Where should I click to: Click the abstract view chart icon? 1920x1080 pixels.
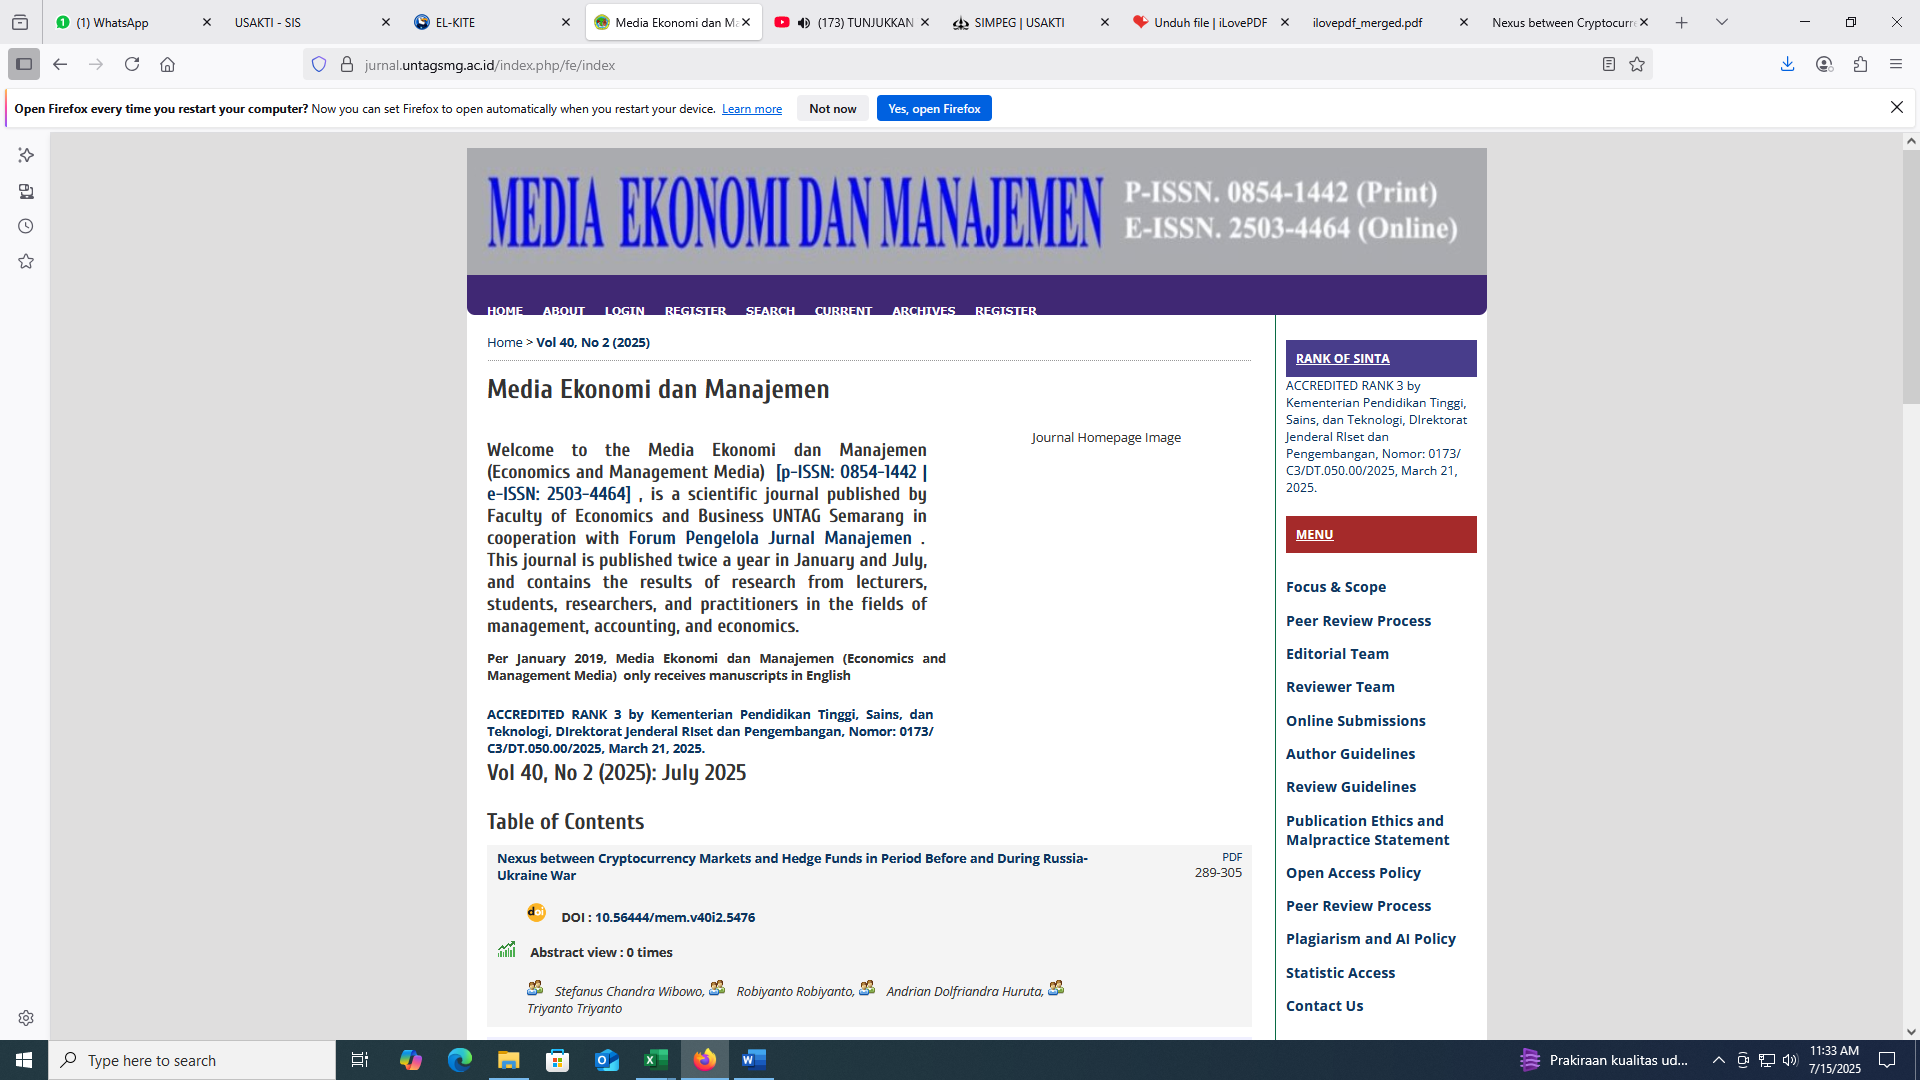tap(507, 949)
